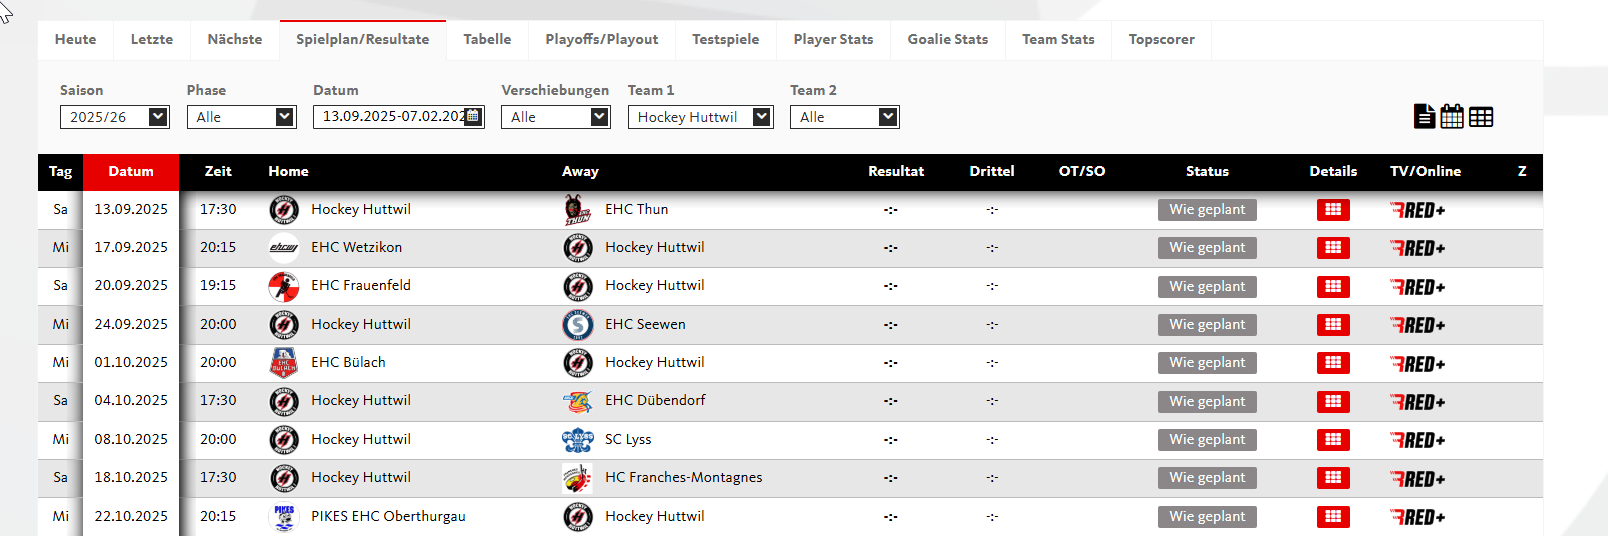Screen dimensions: 1608x536
Task: Open the Phase dropdown
Action: (242, 117)
